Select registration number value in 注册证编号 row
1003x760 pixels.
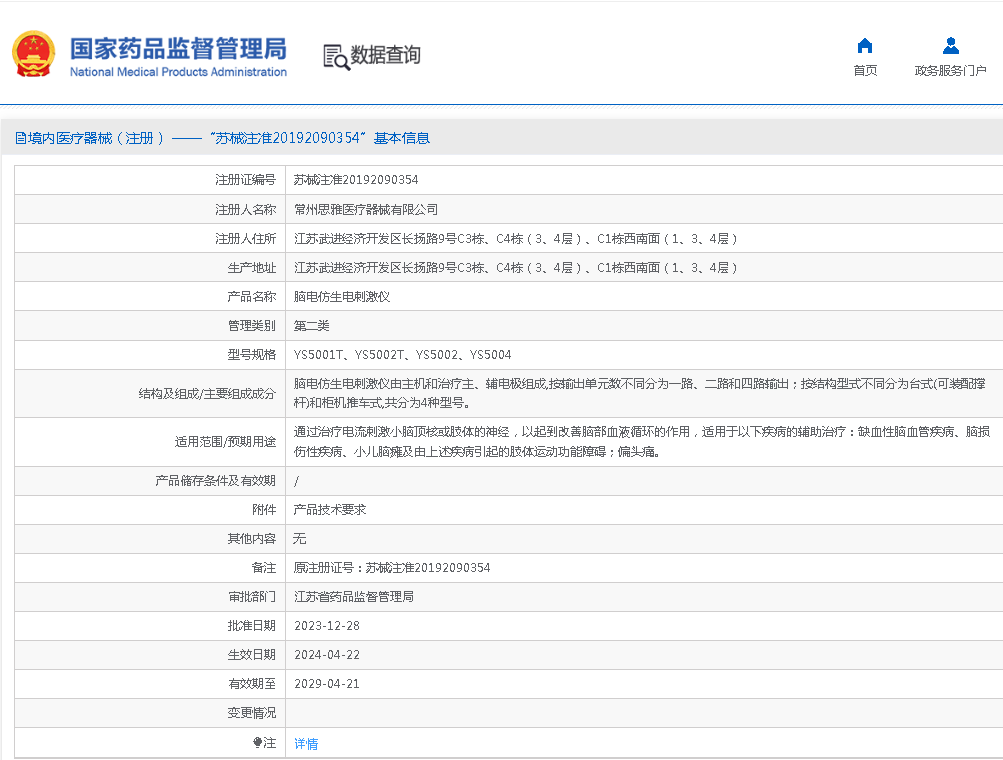coord(356,181)
